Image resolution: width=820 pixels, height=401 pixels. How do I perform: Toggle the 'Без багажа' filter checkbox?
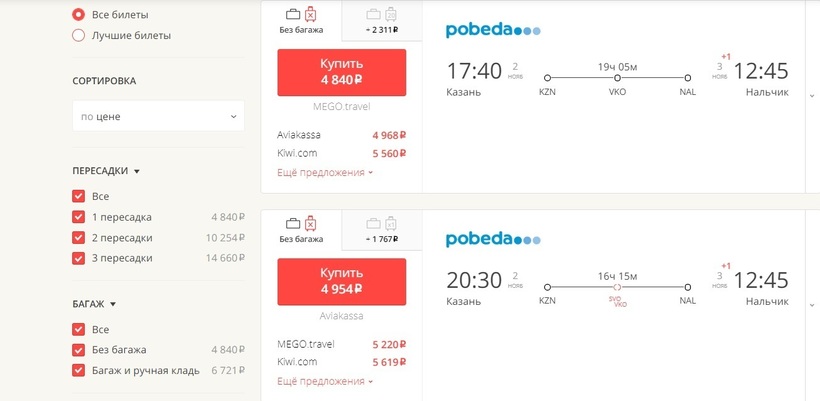[x=79, y=350]
